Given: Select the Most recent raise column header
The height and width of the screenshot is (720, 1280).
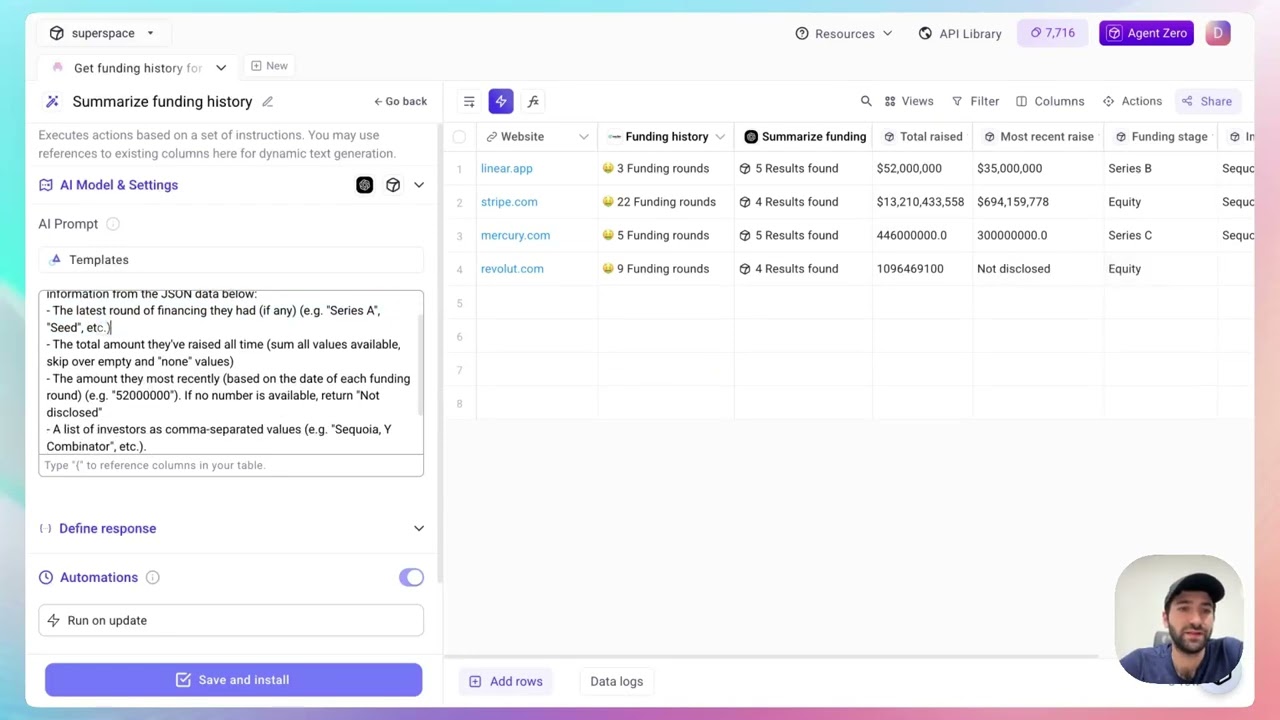Looking at the screenshot, I should 1039,137.
